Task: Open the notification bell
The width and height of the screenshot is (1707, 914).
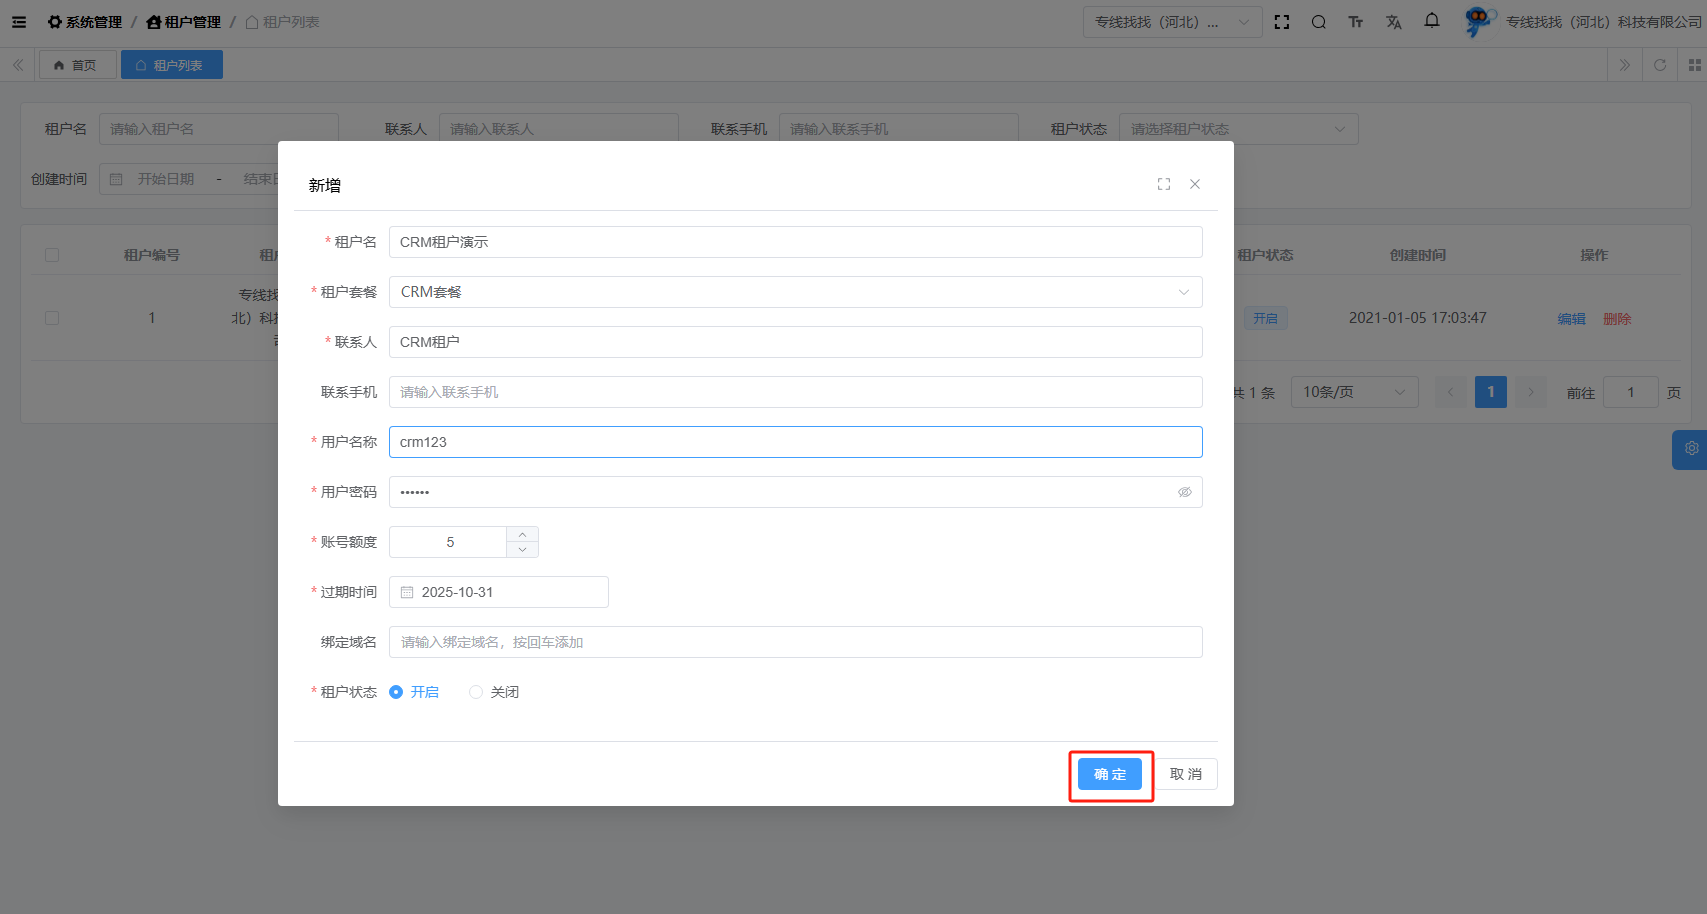Action: [1432, 21]
